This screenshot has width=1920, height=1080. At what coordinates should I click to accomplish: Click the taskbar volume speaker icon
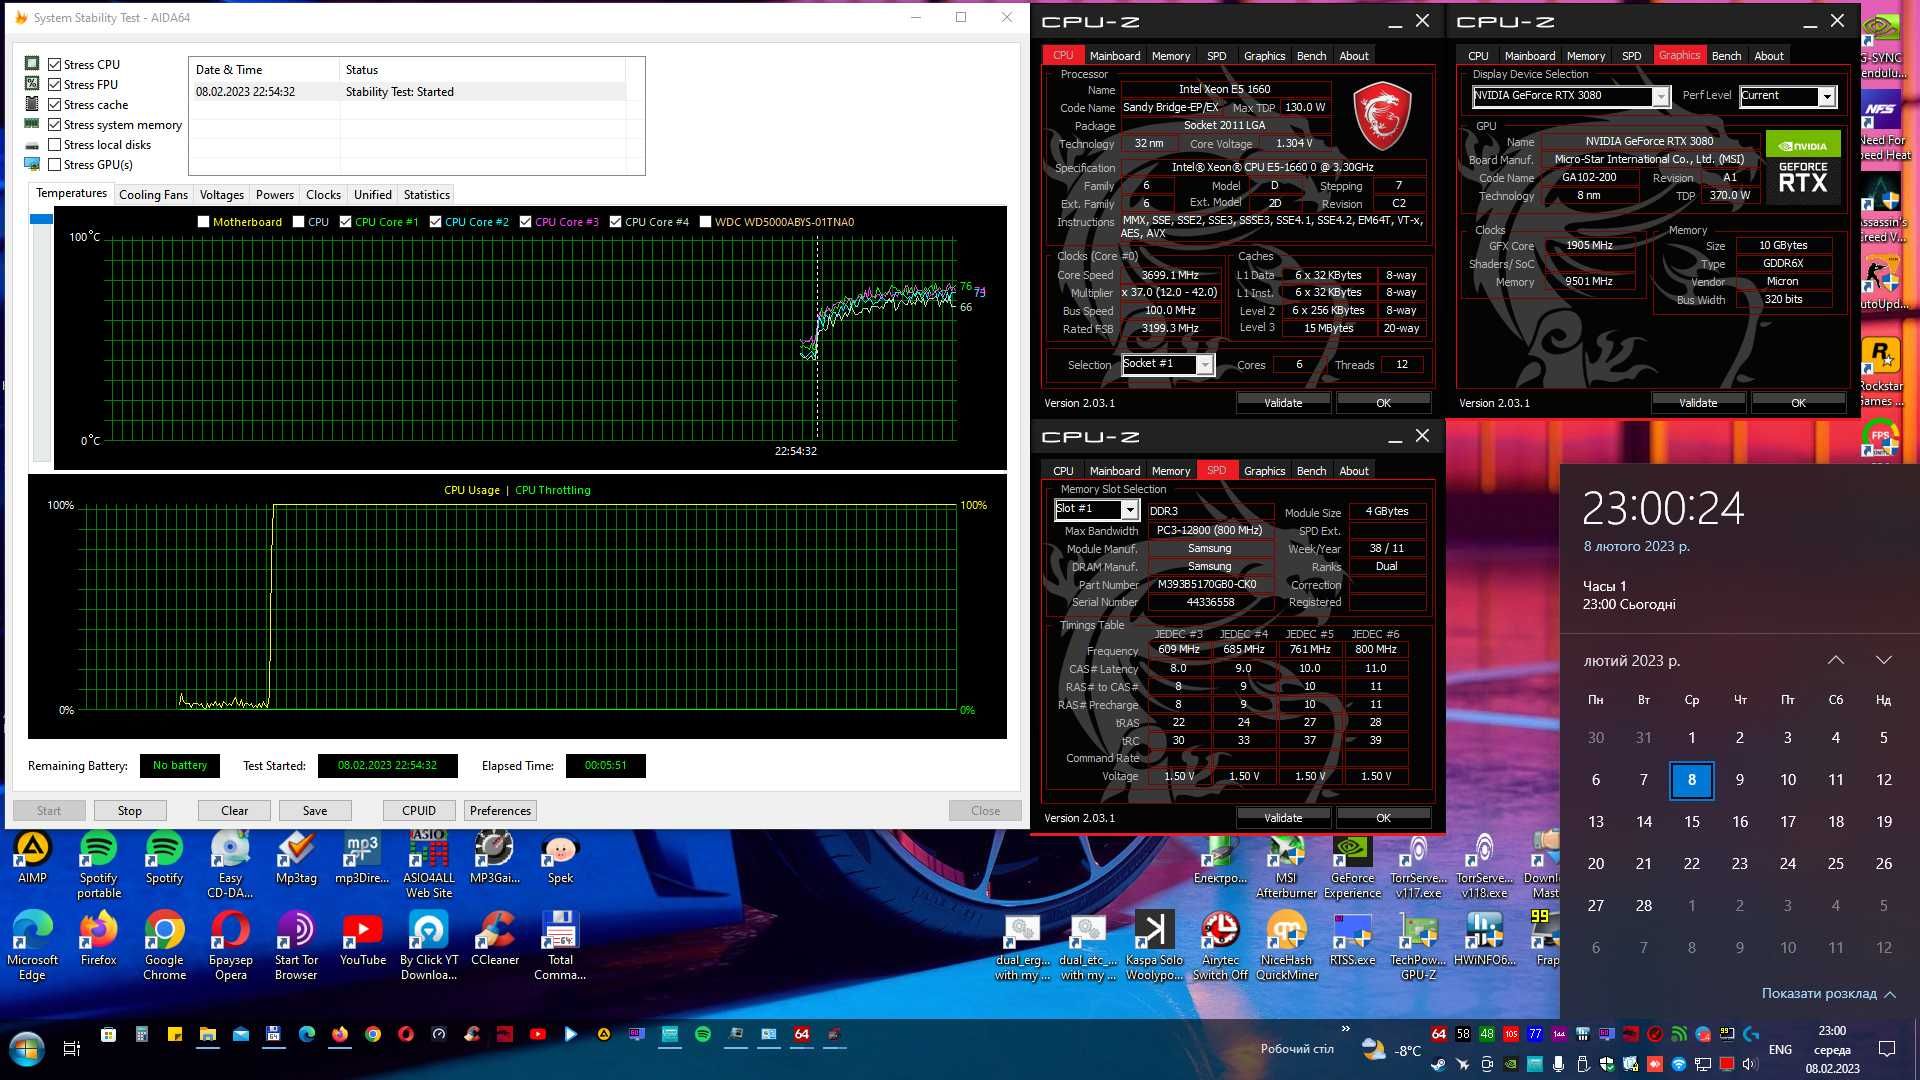(x=1749, y=1064)
